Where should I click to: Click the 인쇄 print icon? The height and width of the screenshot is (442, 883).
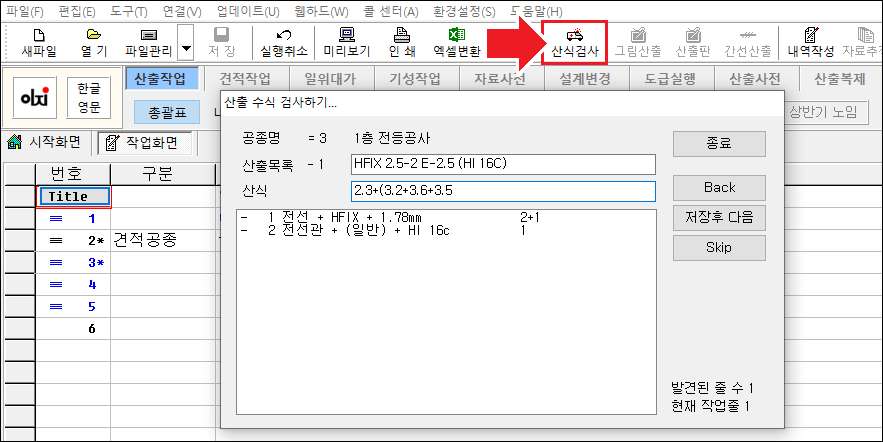tap(402, 43)
